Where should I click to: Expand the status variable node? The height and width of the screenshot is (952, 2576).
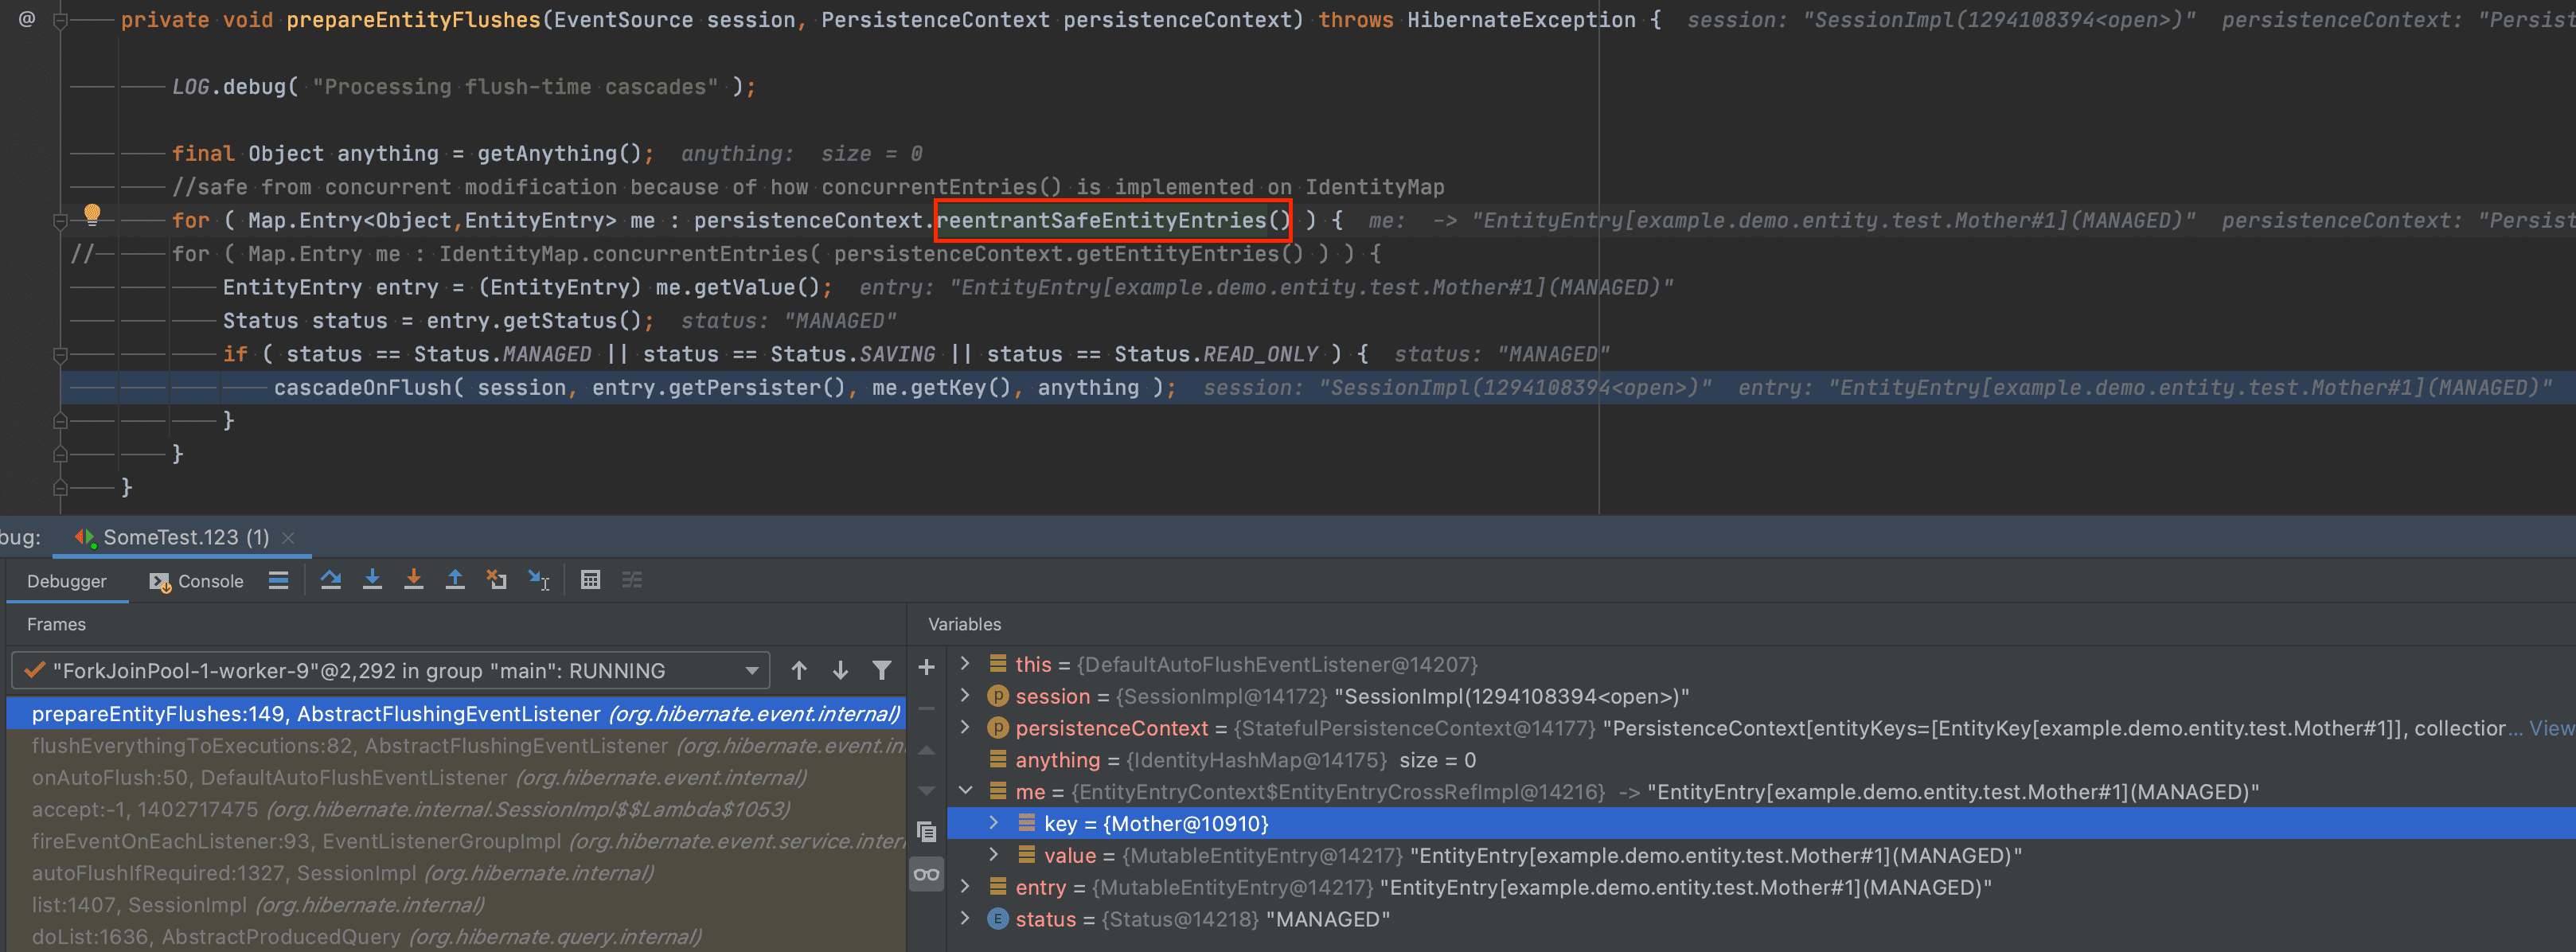point(965,918)
